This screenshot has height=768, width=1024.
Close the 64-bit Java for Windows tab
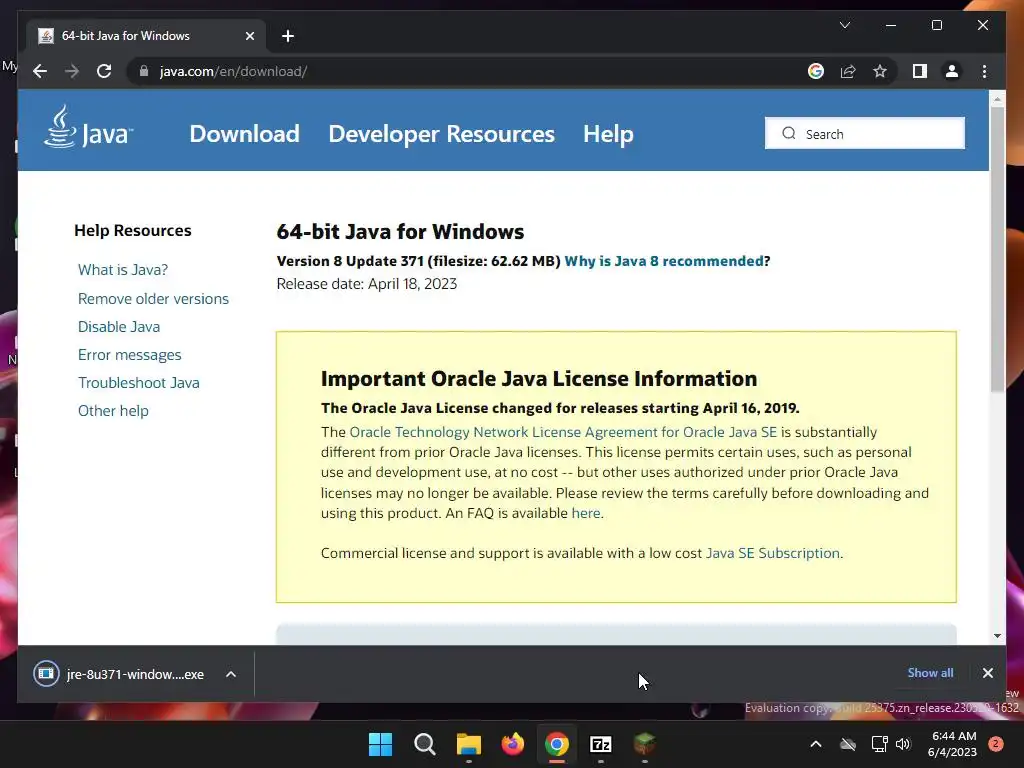[x=249, y=36]
